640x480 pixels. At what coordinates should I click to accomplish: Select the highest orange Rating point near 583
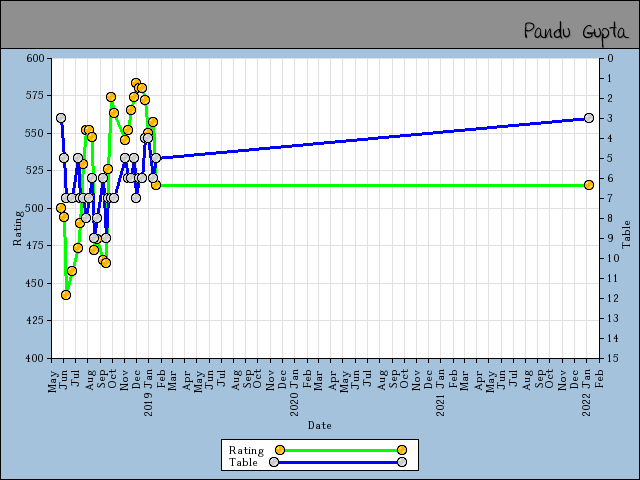136,83
